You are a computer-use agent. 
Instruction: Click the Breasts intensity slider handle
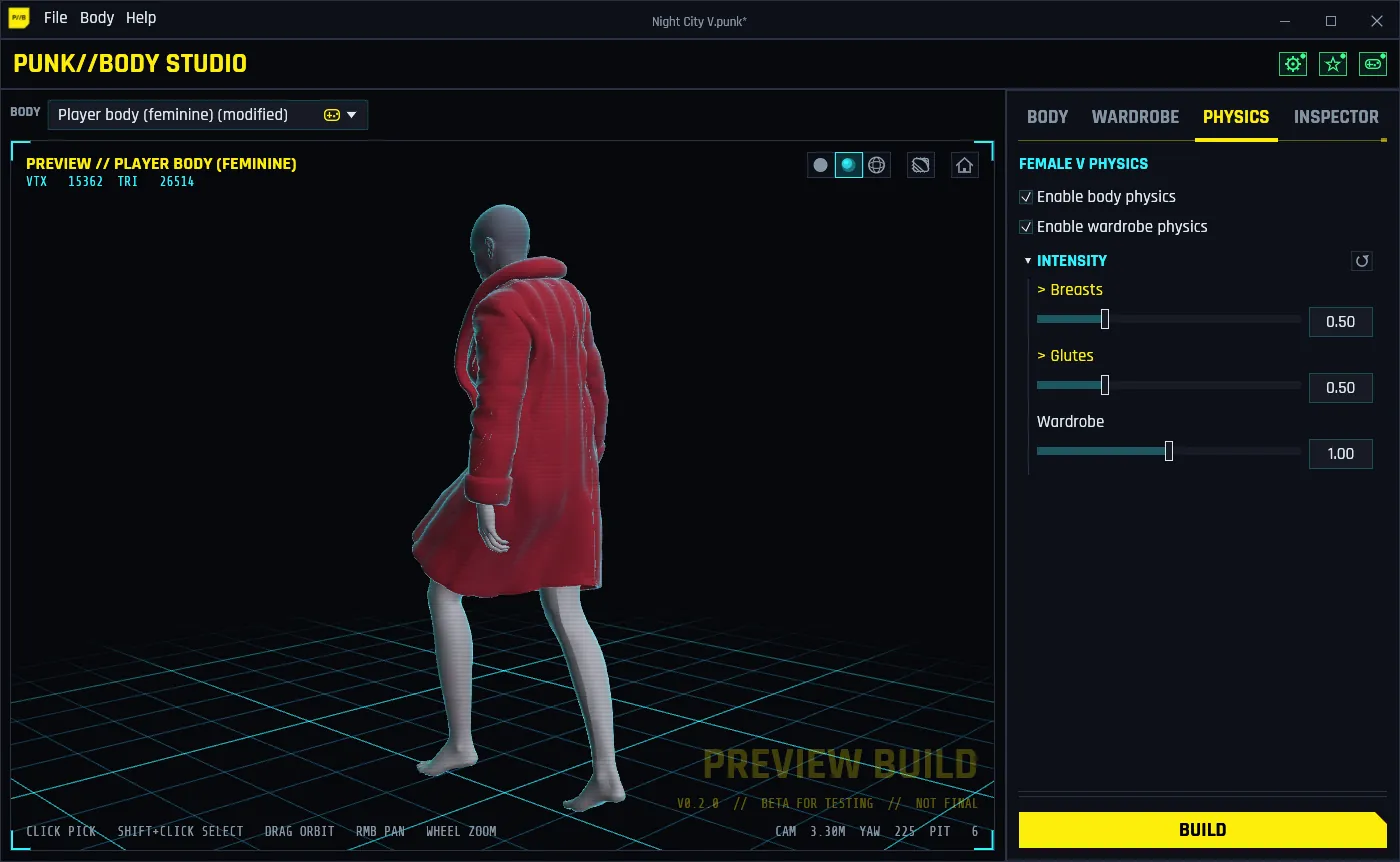(1105, 319)
